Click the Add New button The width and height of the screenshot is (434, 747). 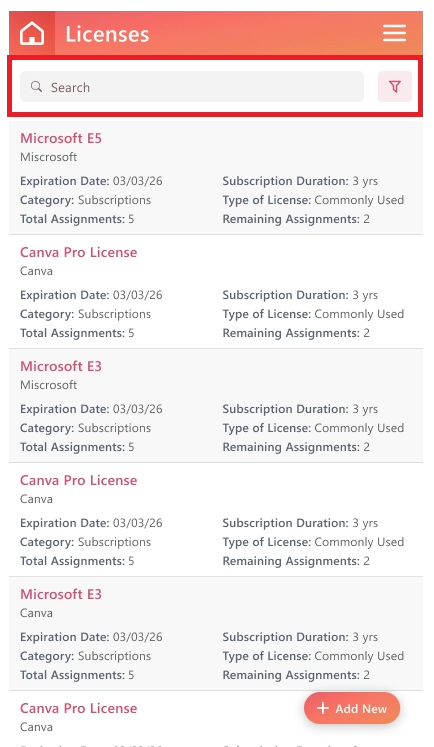click(352, 708)
